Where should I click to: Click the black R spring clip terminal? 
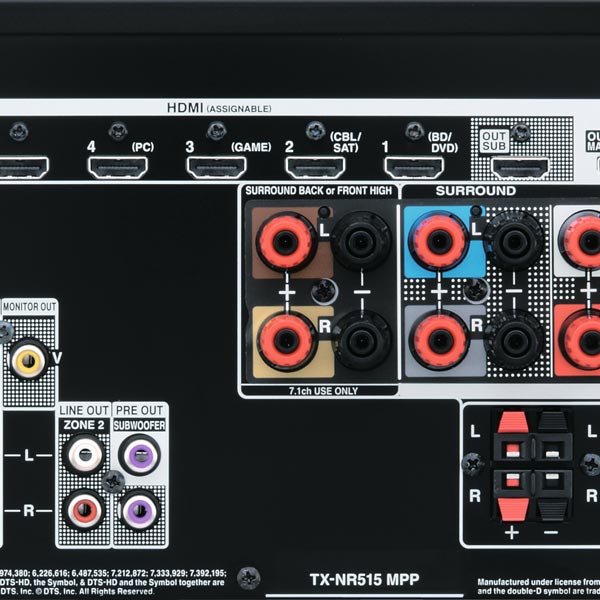(553, 494)
